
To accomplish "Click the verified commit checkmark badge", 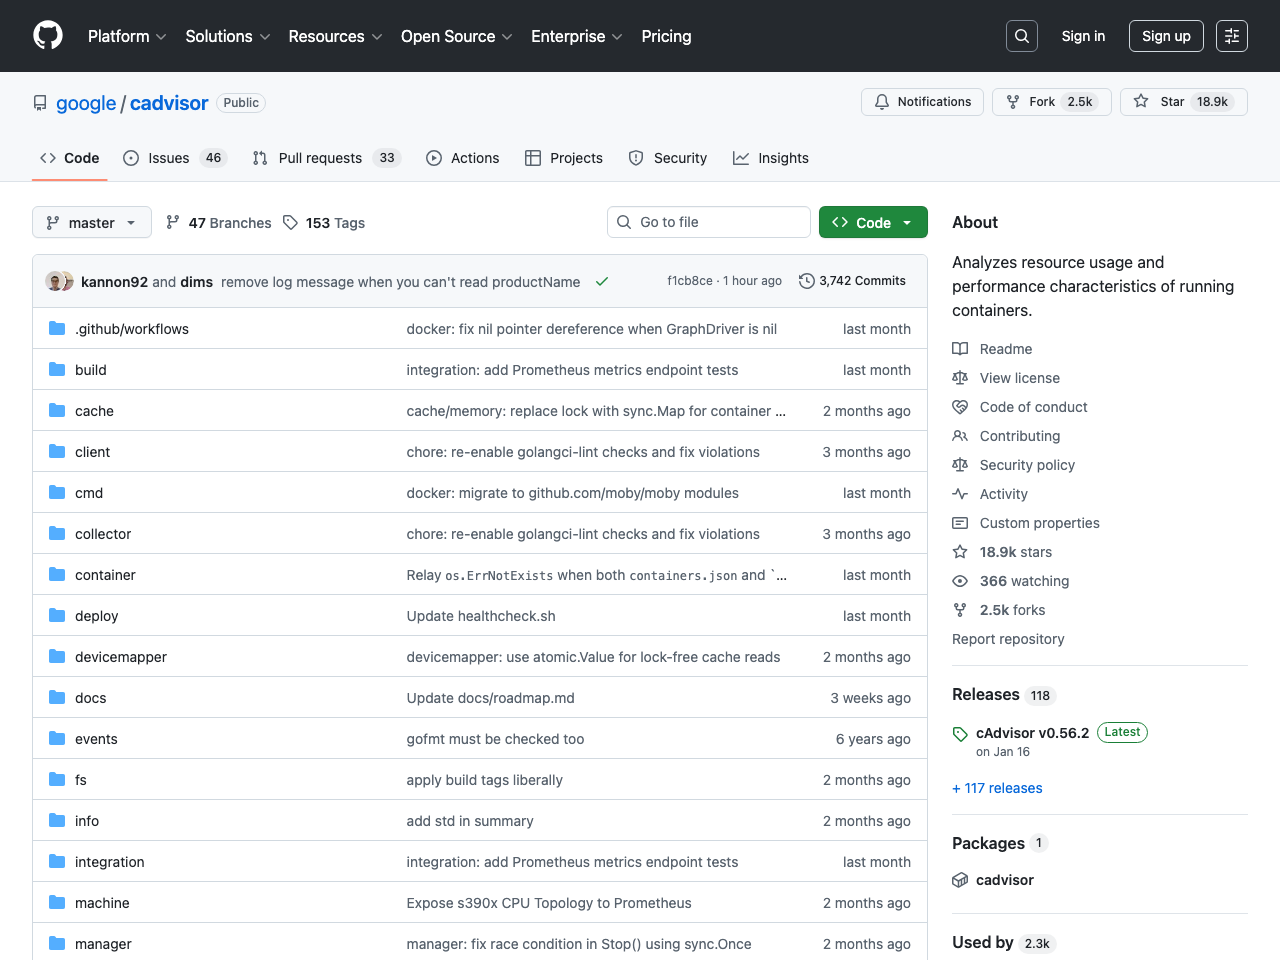I will point(602,281).
